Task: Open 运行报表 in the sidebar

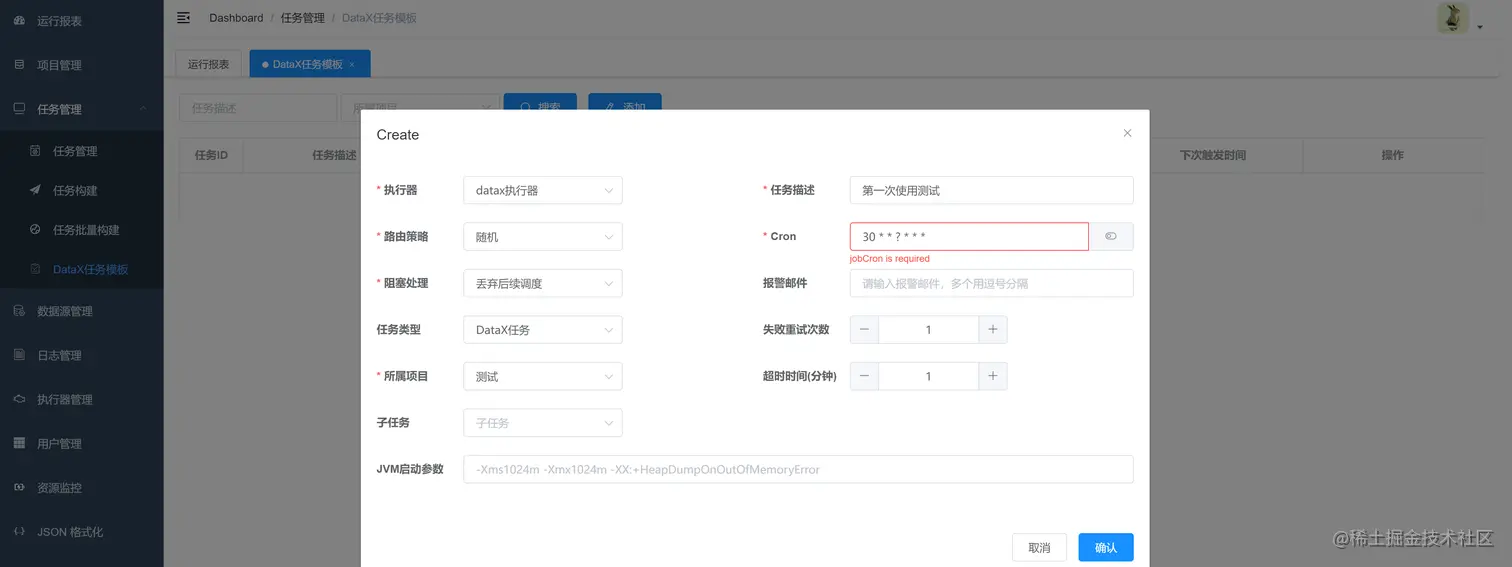Action: click(x=81, y=20)
